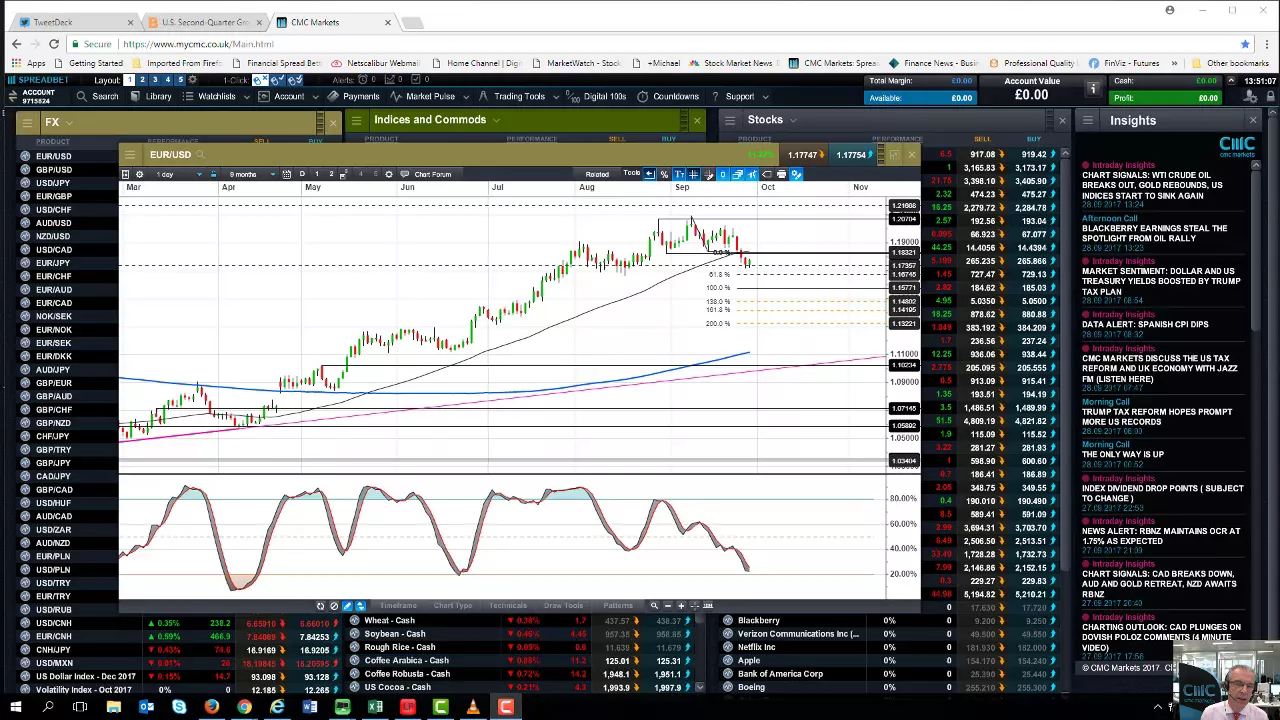Click the chart zoom in plus icon
The width and height of the screenshot is (1280, 720).
tap(681, 605)
